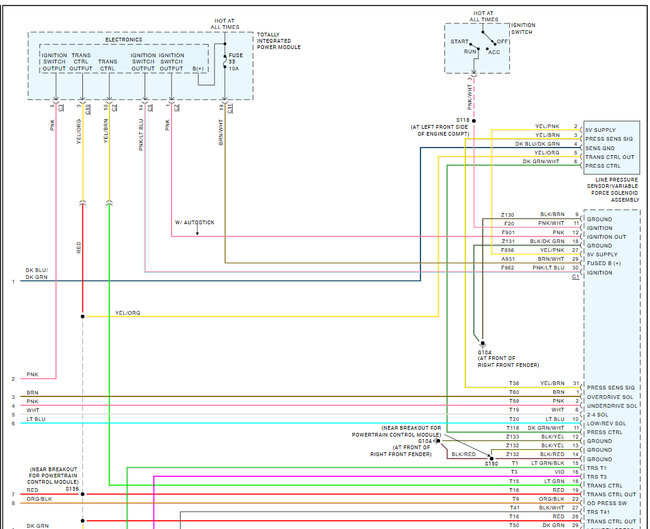Select the Z130 circuit code
Screen dimensions: 650x529
pyautogui.click(x=507, y=215)
